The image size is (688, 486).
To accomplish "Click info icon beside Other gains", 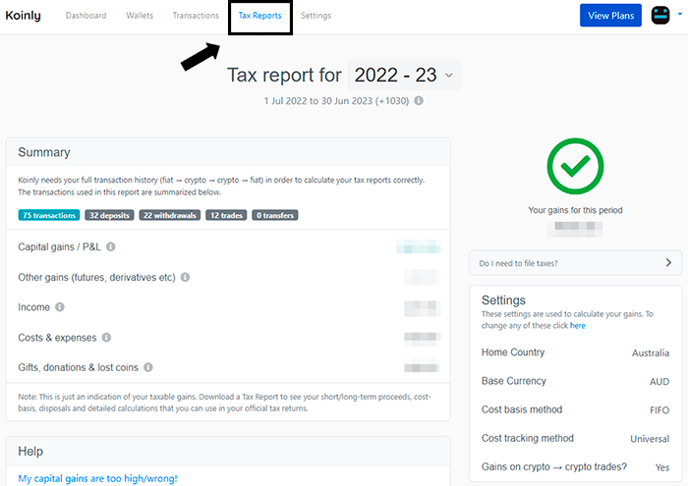I will pyautogui.click(x=185, y=277).
